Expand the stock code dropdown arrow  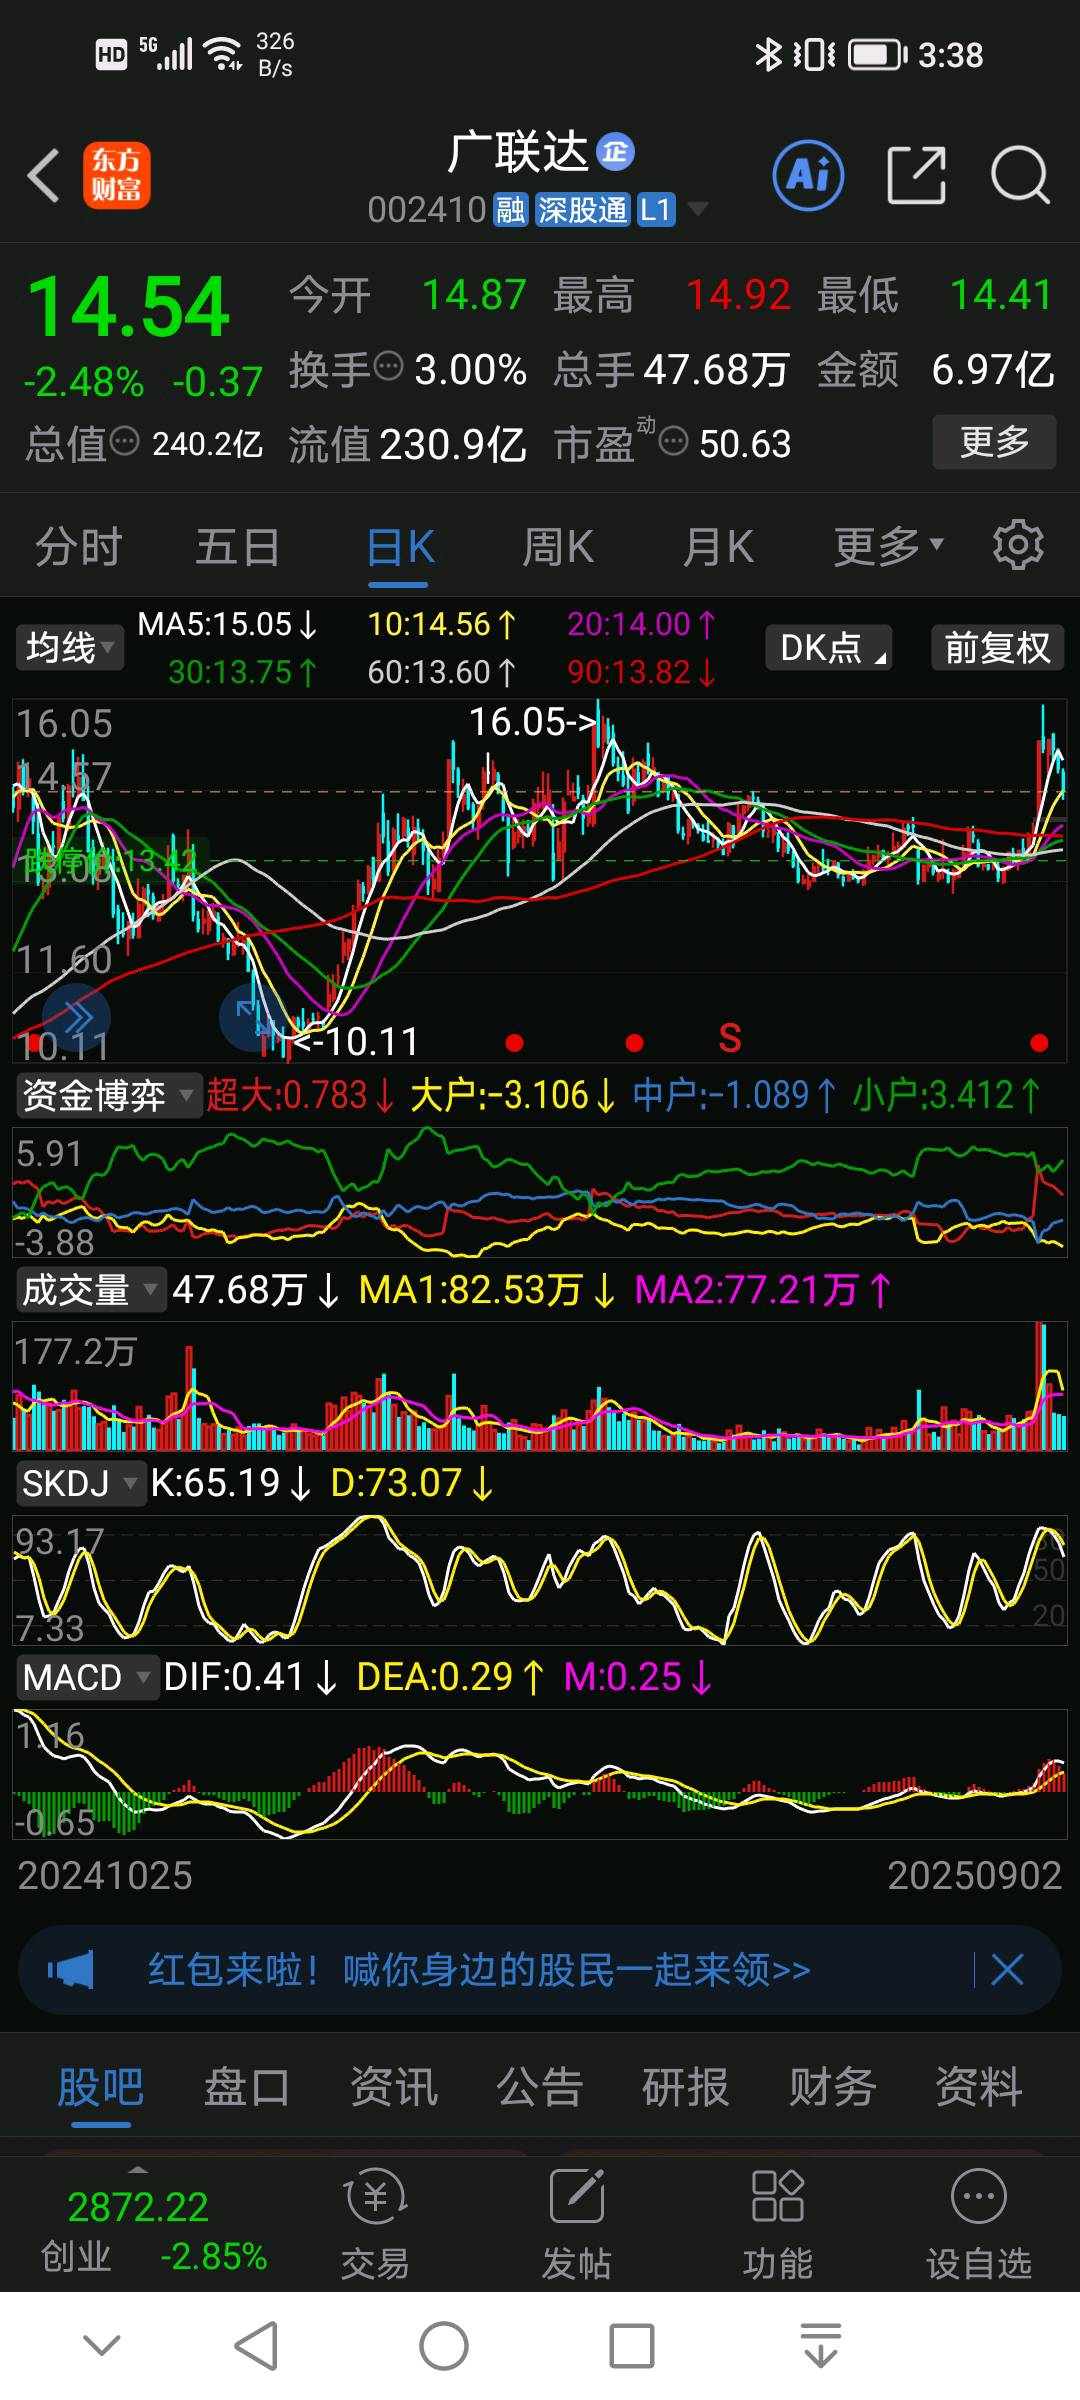(x=698, y=209)
